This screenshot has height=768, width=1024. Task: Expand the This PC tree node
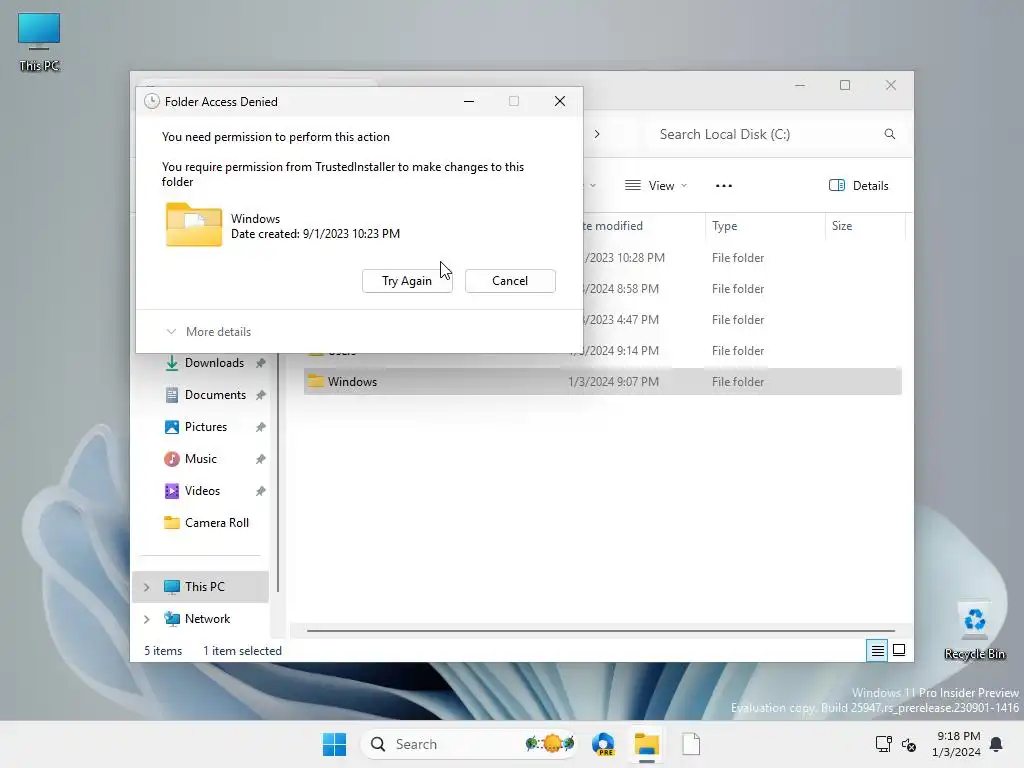147,587
